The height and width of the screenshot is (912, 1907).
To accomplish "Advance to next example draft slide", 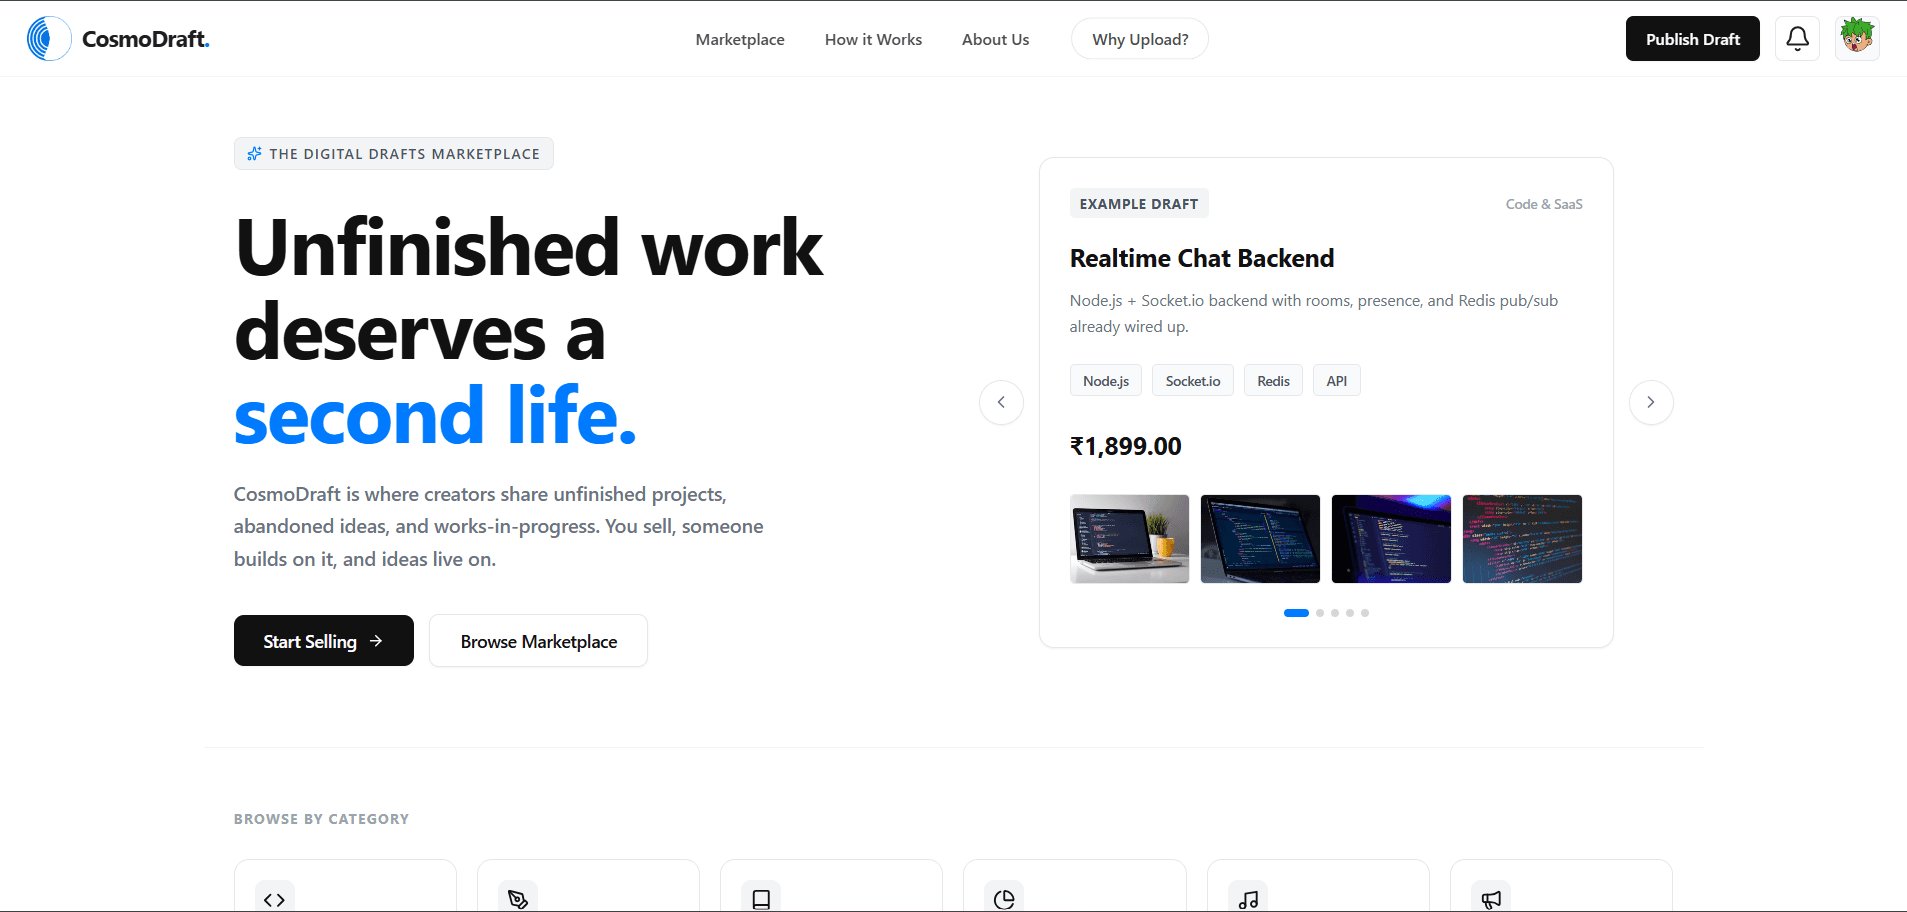I will [1651, 402].
